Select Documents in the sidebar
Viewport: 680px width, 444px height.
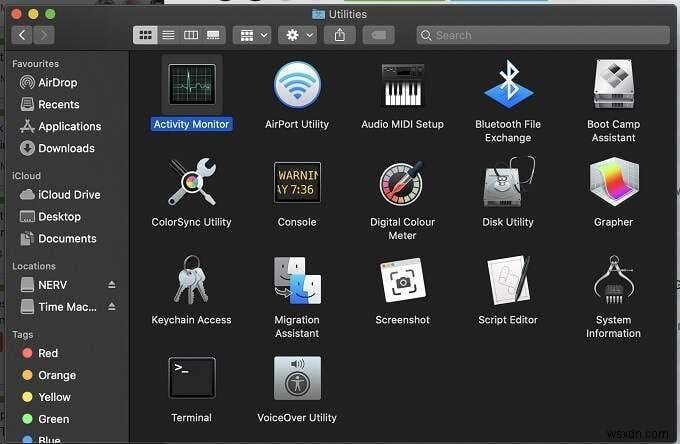tap(67, 238)
